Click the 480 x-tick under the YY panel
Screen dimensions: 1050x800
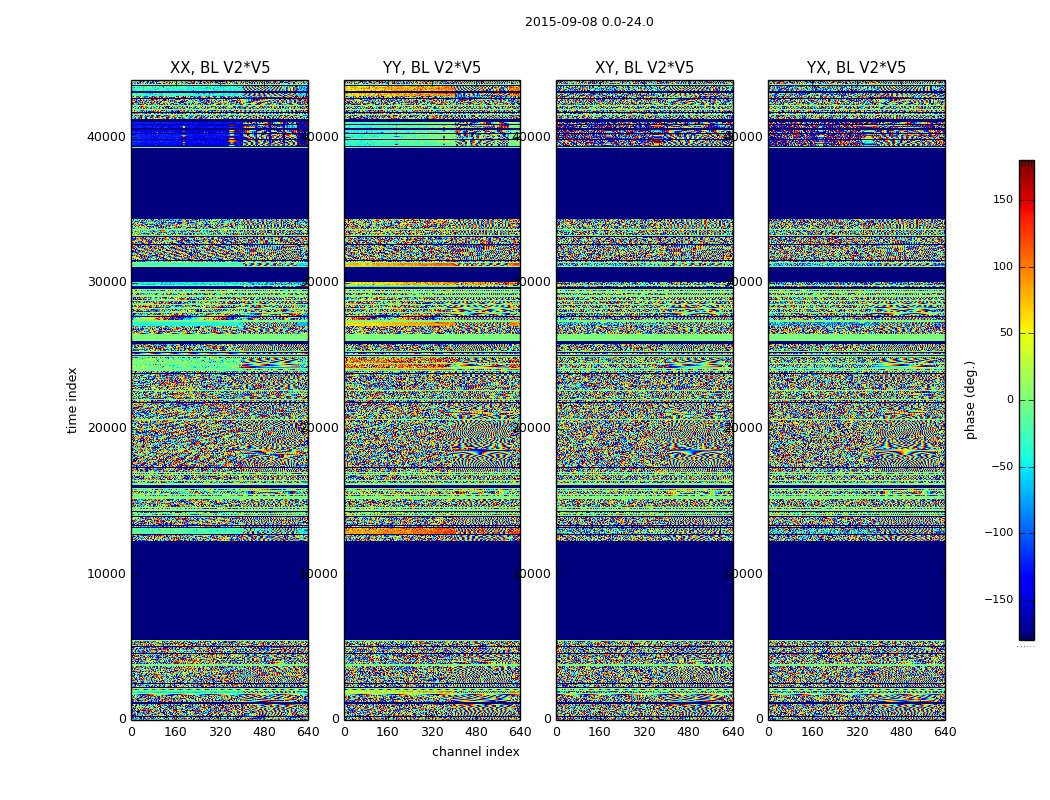(476, 732)
